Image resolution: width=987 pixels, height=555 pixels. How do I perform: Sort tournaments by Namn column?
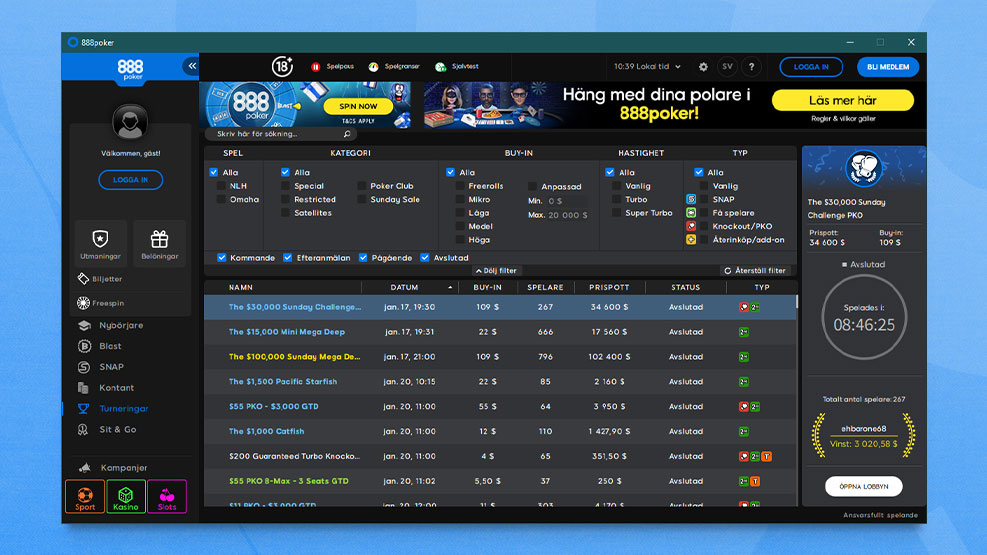[241, 287]
